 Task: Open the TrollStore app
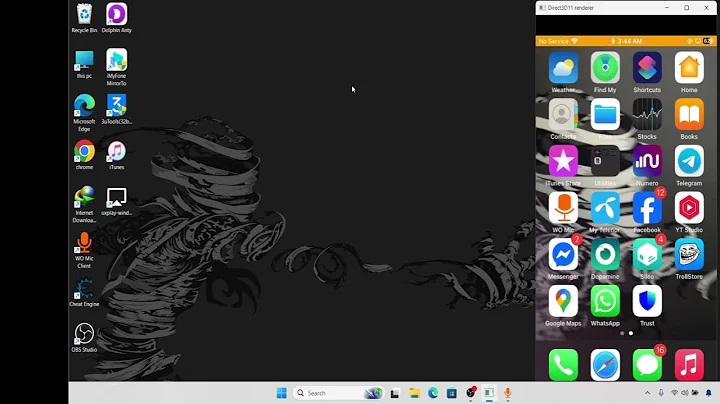coord(689,254)
